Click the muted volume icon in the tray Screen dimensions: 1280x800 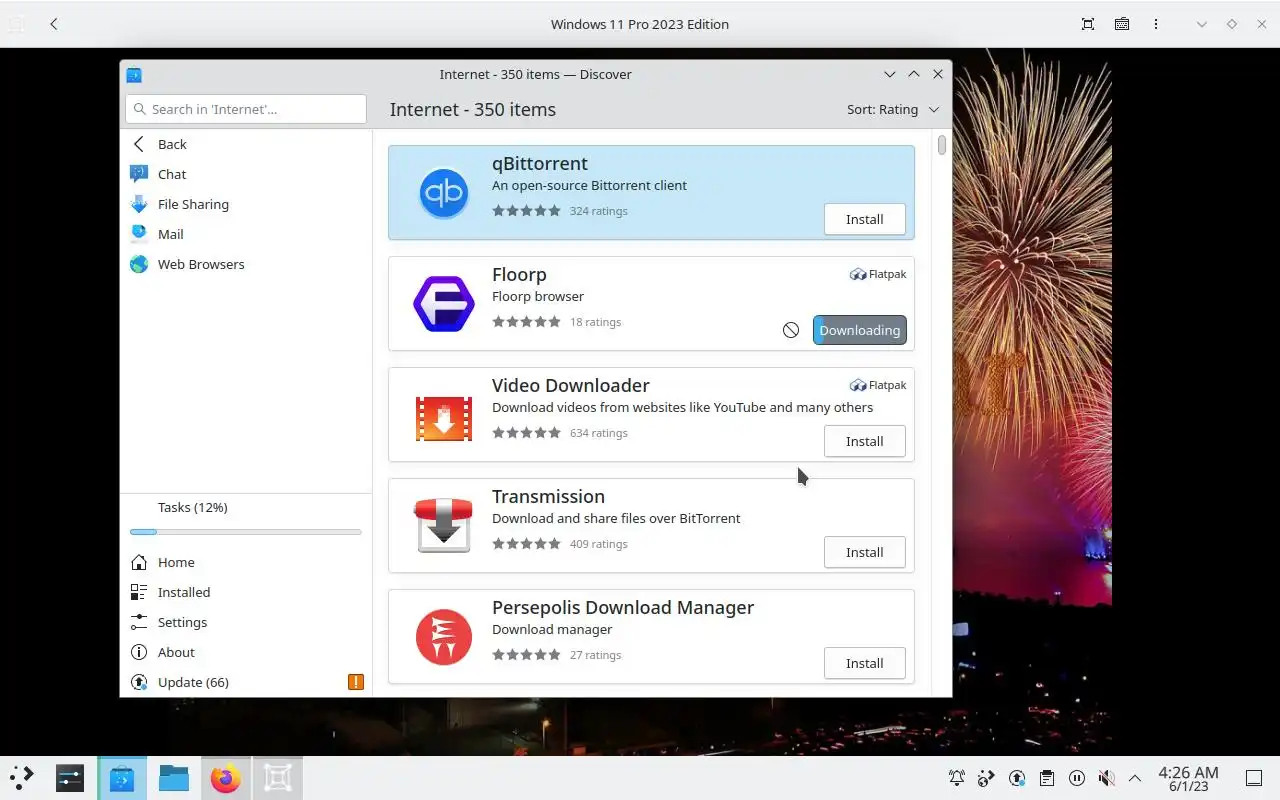click(x=1106, y=778)
